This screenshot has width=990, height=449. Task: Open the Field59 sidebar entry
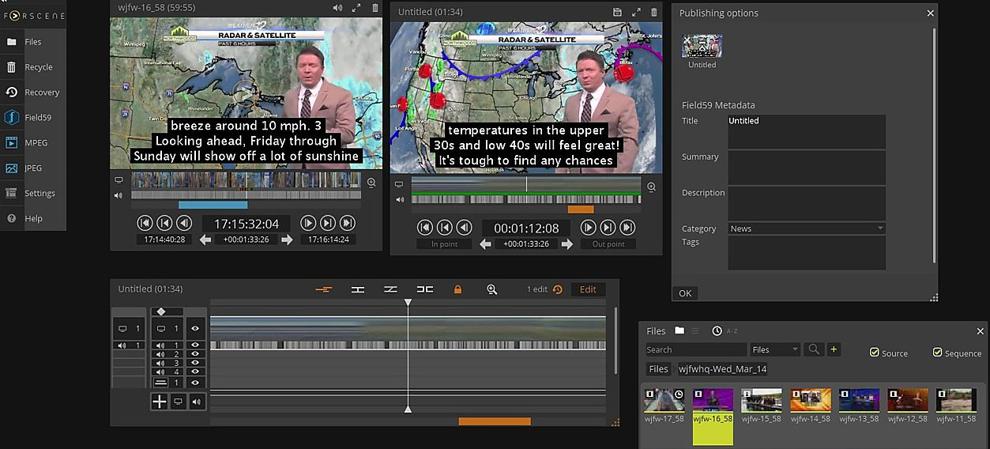33,117
